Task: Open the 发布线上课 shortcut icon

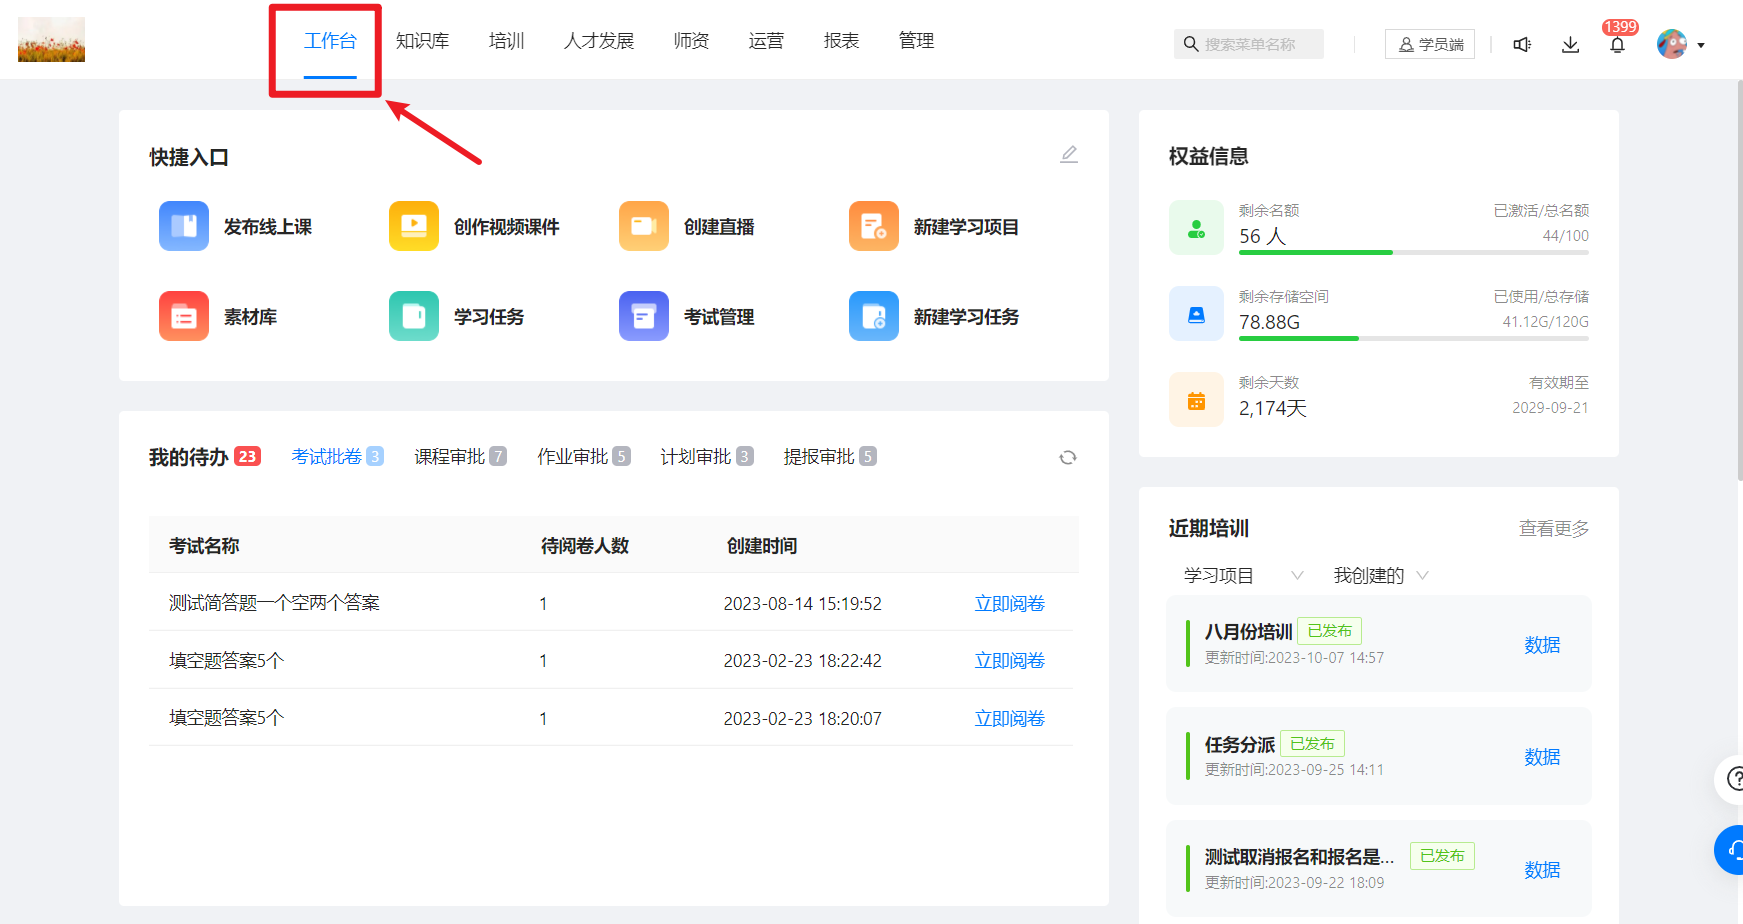Action: tap(184, 226)
